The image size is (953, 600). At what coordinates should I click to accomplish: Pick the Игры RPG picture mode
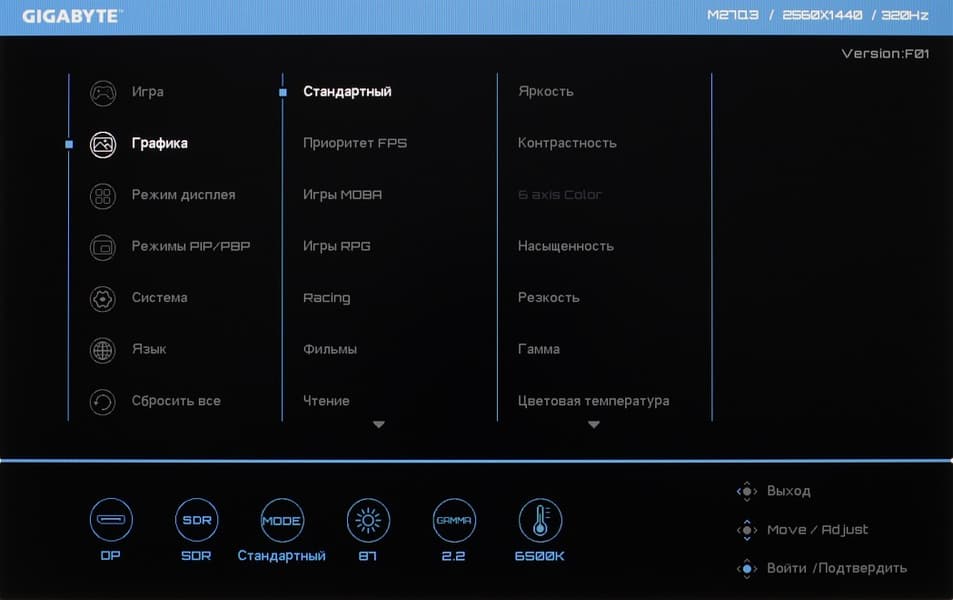click(337, 246)
